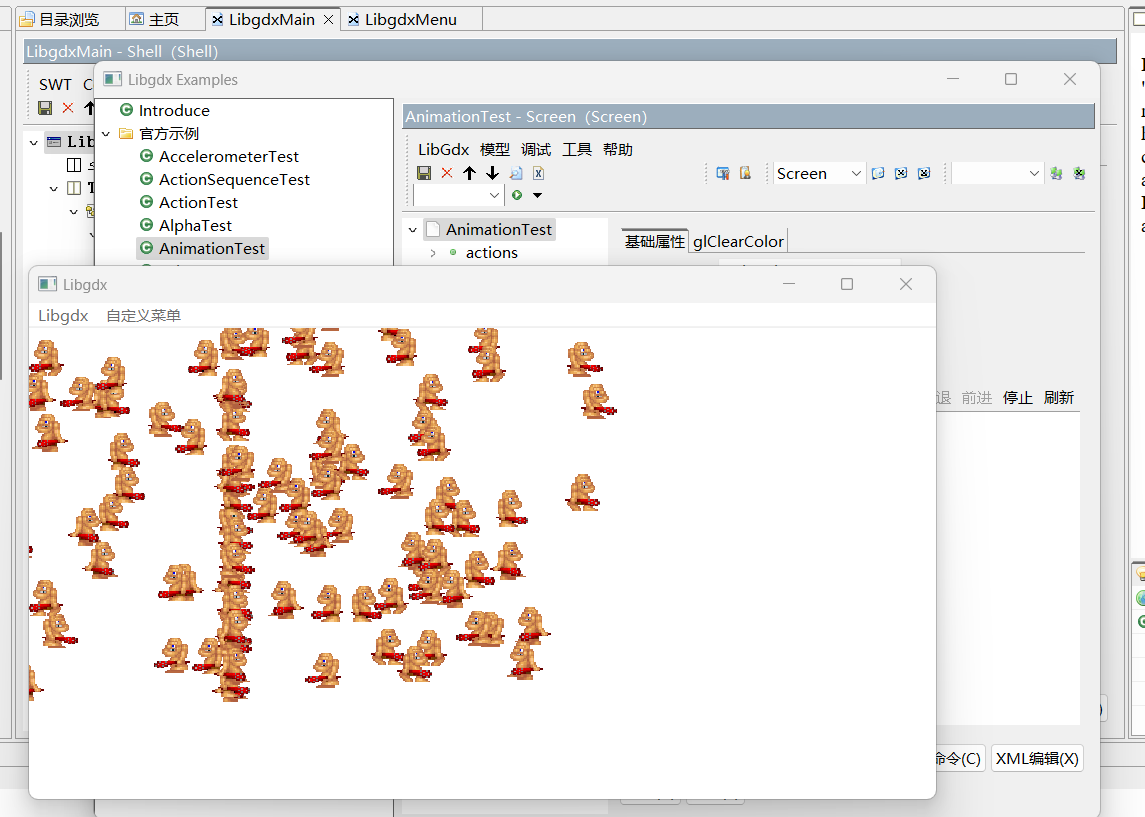The height and width of the screenshot is (817, 1145).
Task: Switch to the 基础属性 tab
Action: pyautogui.click(x=654, y=242)
